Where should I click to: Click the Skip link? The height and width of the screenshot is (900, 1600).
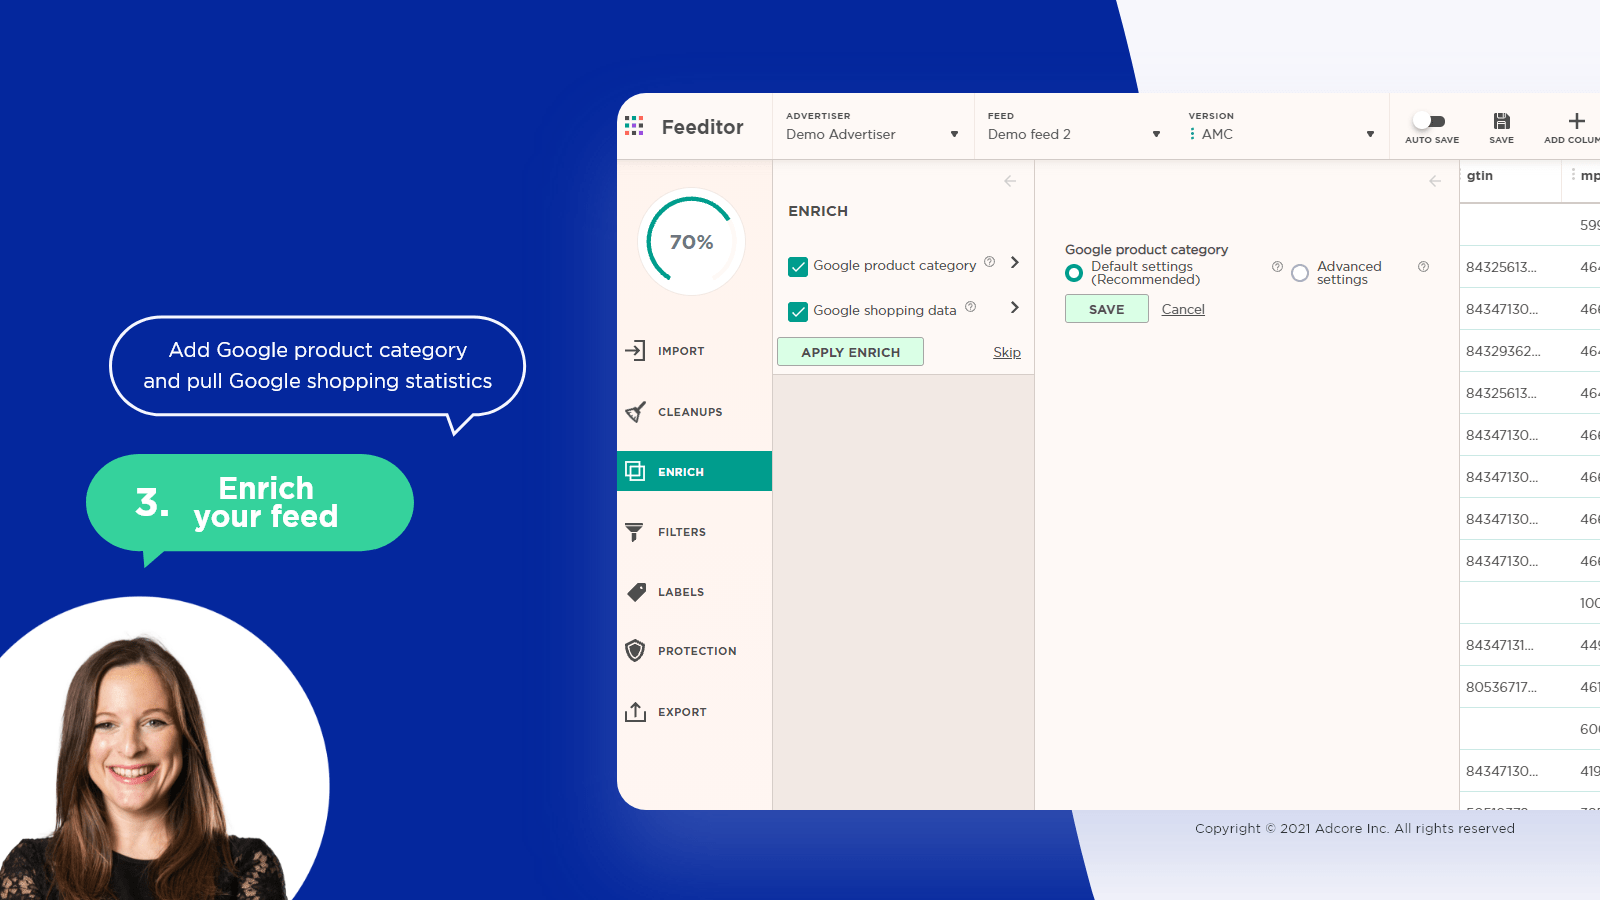(x=1007, y=352)
